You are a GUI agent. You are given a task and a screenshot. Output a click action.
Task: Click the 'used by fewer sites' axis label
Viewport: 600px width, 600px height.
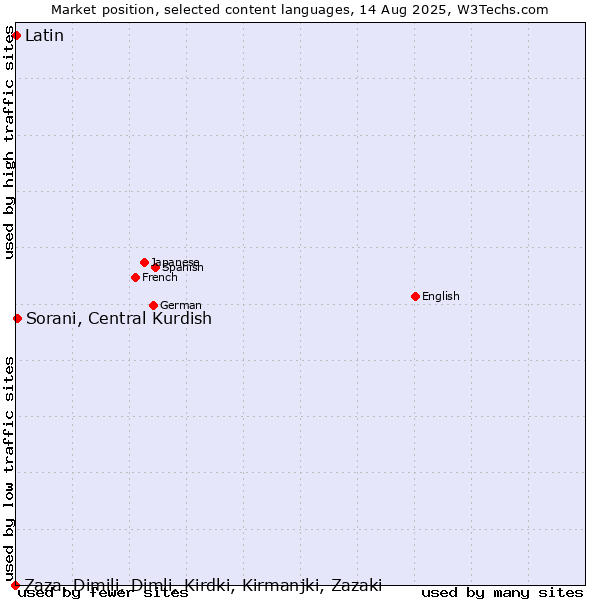(103, 593)
